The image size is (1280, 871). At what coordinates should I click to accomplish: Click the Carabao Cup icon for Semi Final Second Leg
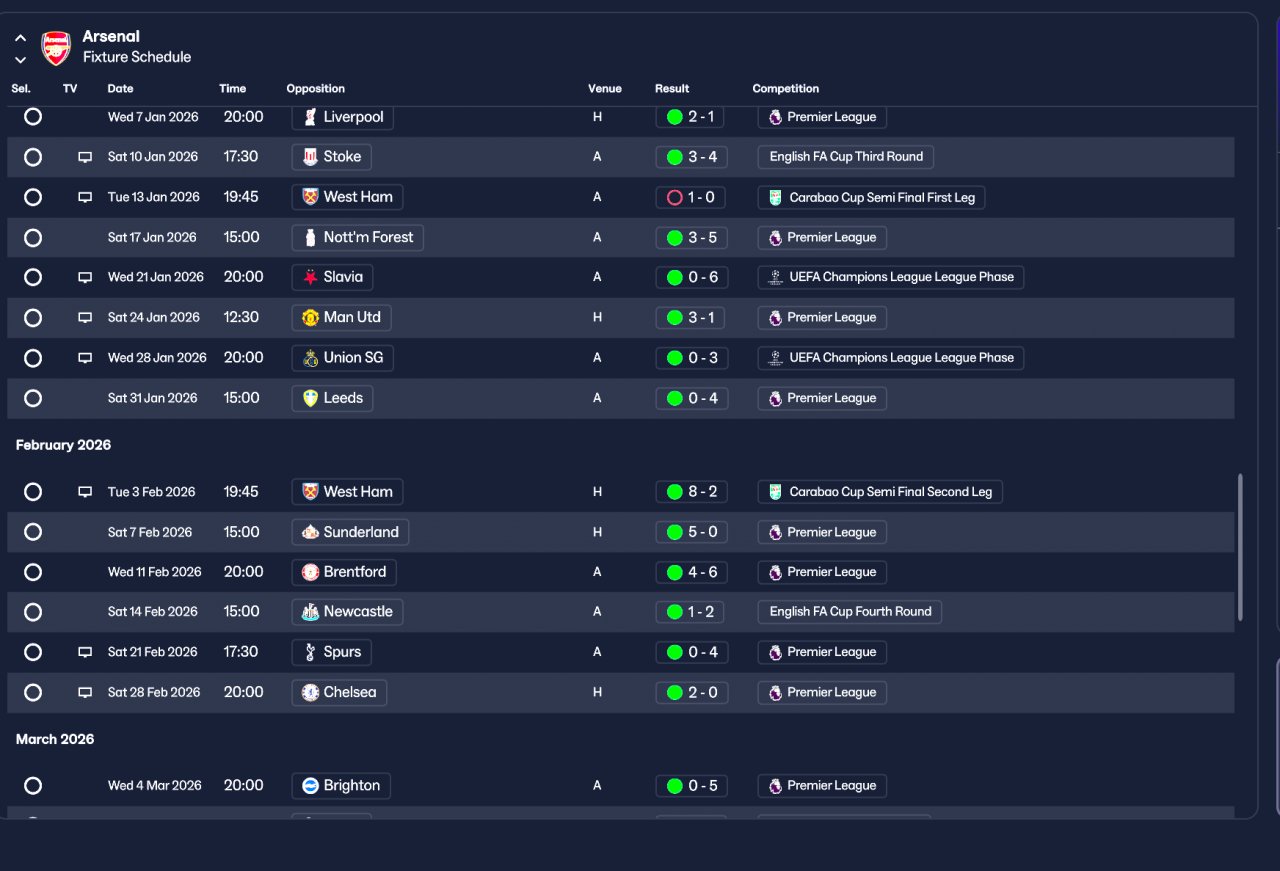tap(775, 492)
